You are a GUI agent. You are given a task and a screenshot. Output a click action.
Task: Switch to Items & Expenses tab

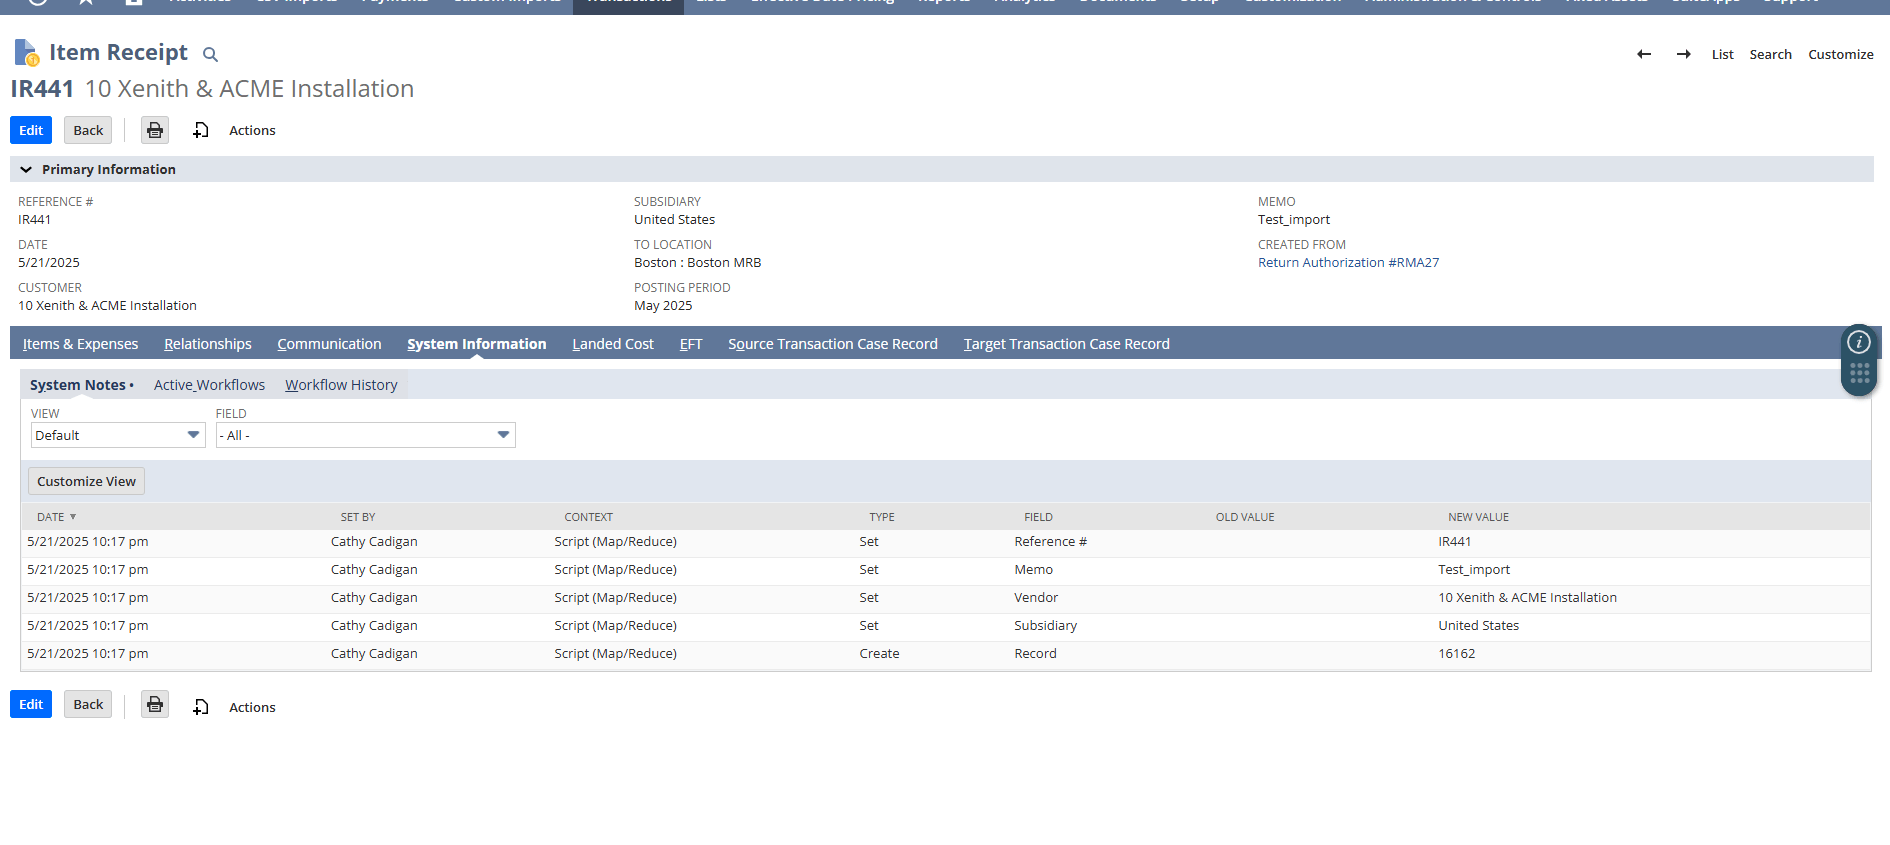coord(80,344)
